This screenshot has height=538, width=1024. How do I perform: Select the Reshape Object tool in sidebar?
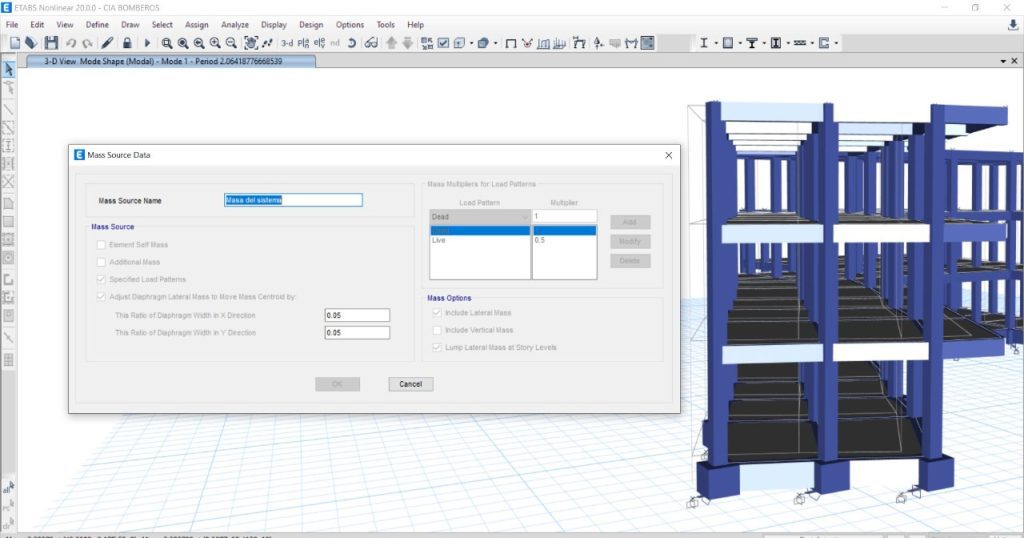point(8,87)
